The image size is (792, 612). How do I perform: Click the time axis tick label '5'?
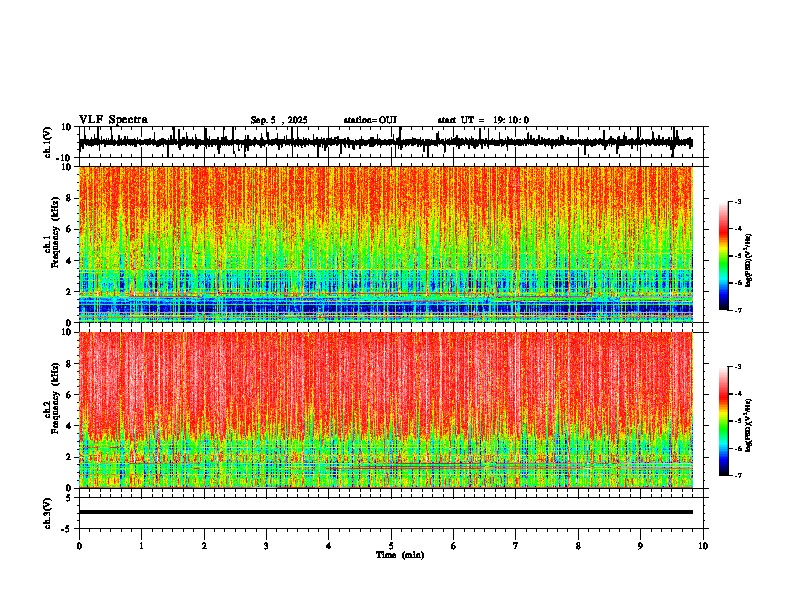[x=391, y=546]
